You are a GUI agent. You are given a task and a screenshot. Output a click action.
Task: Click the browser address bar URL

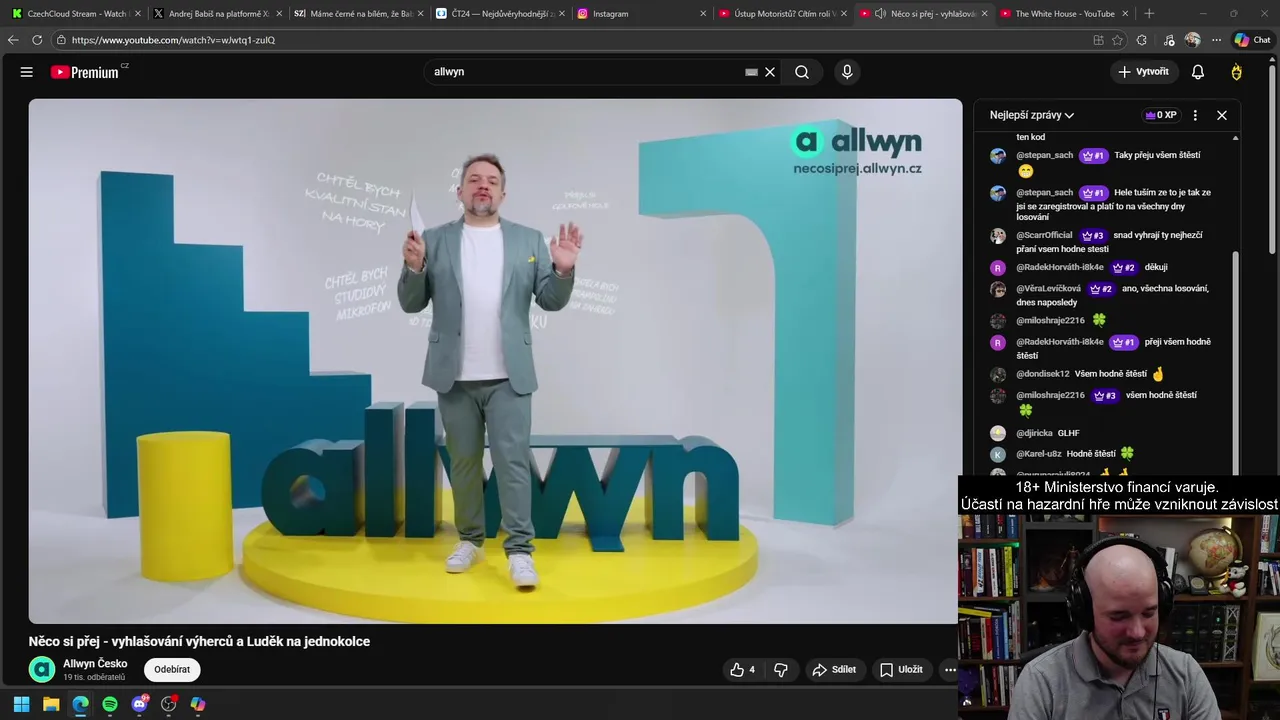pyautogui.click(x=173, y=40)
